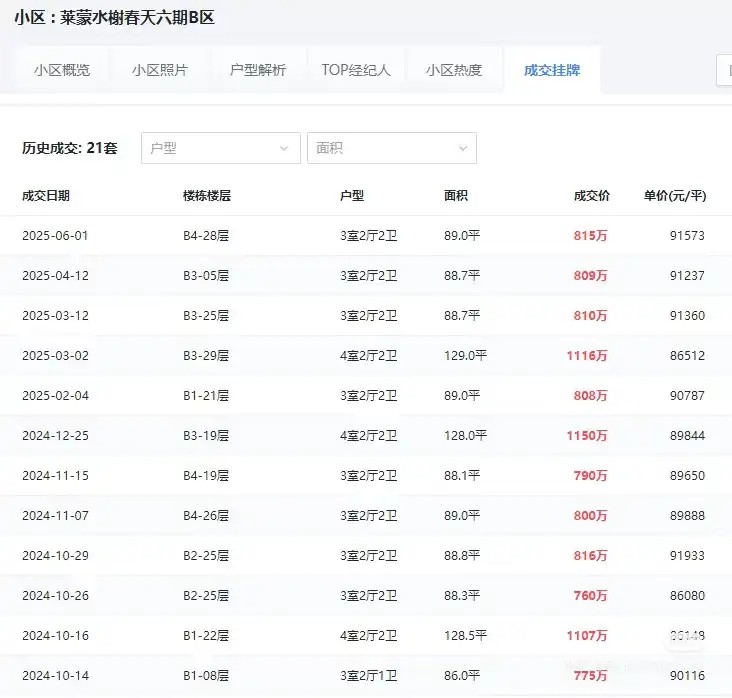The width and height of the screenshot is (732, 698).
Task: Expand the 面积 filter dropdown
Action: pyautogui.click(x=391, y=148)
